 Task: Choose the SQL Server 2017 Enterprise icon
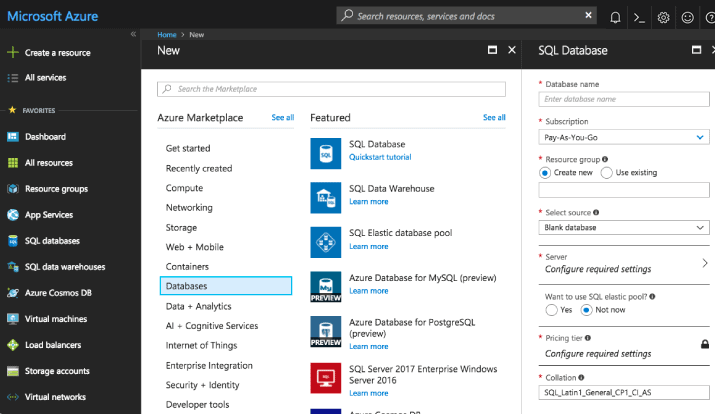pyautogui.click(x=326, y=378)
